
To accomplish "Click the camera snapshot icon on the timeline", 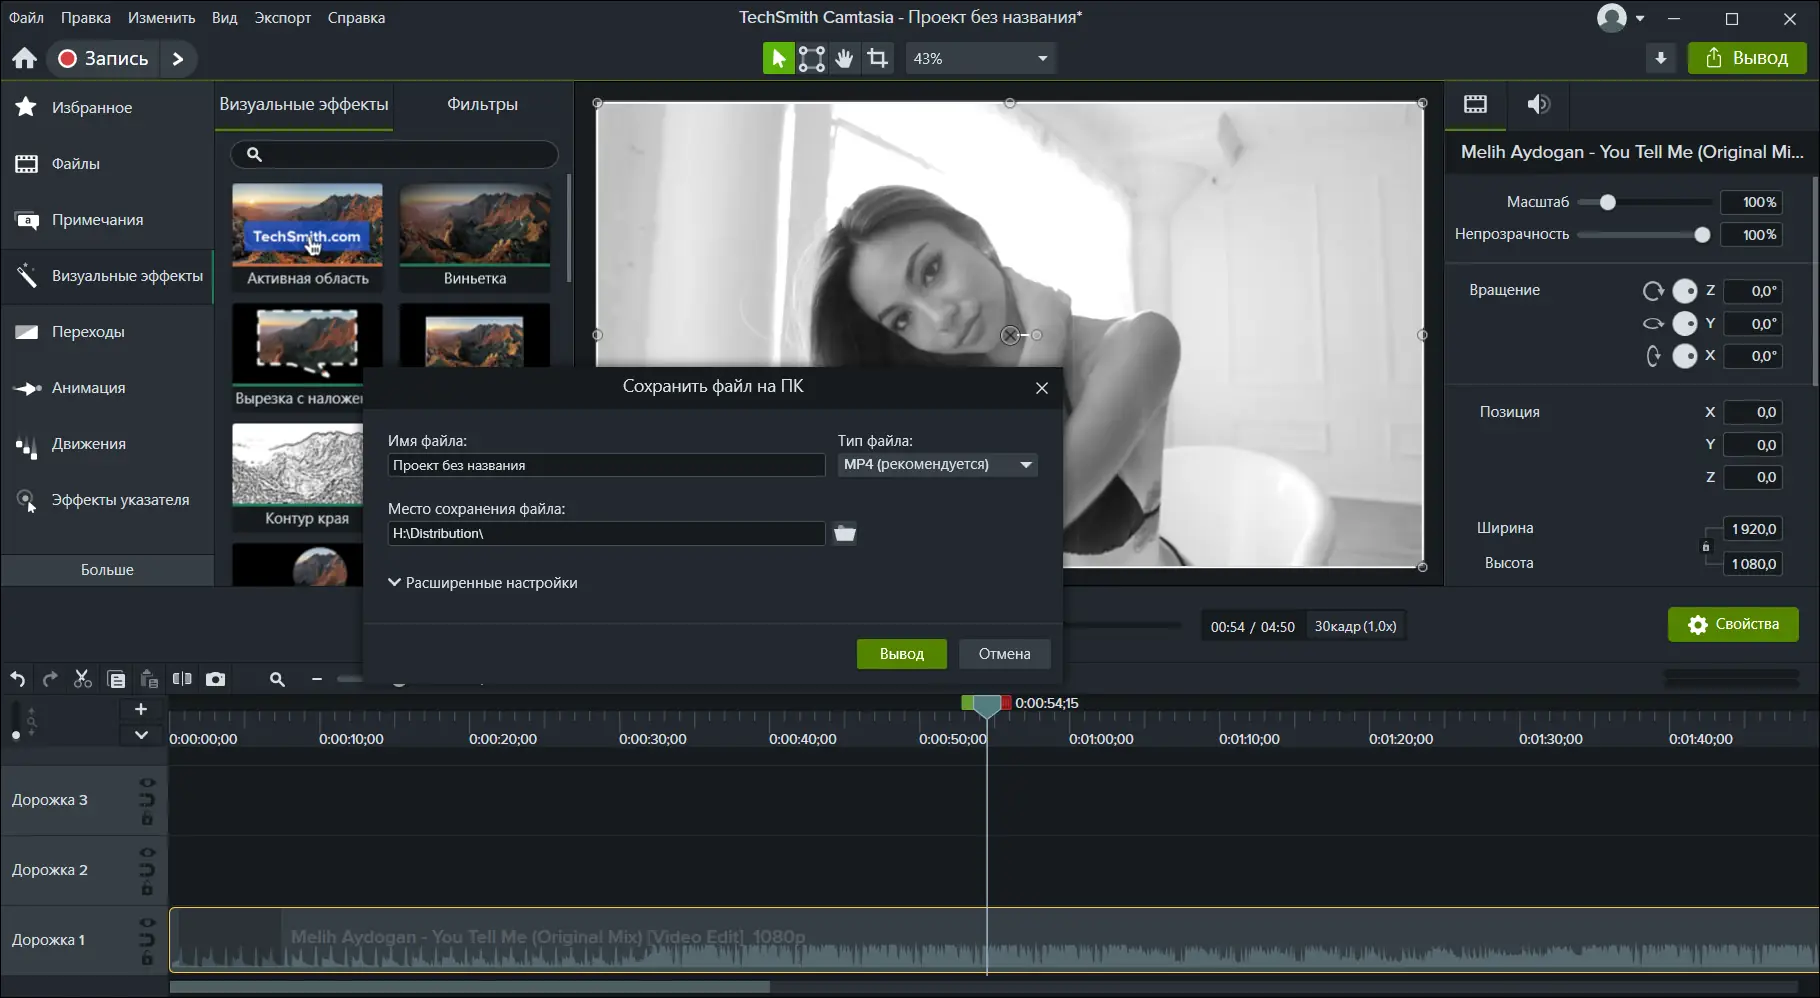I will point(215,680).
